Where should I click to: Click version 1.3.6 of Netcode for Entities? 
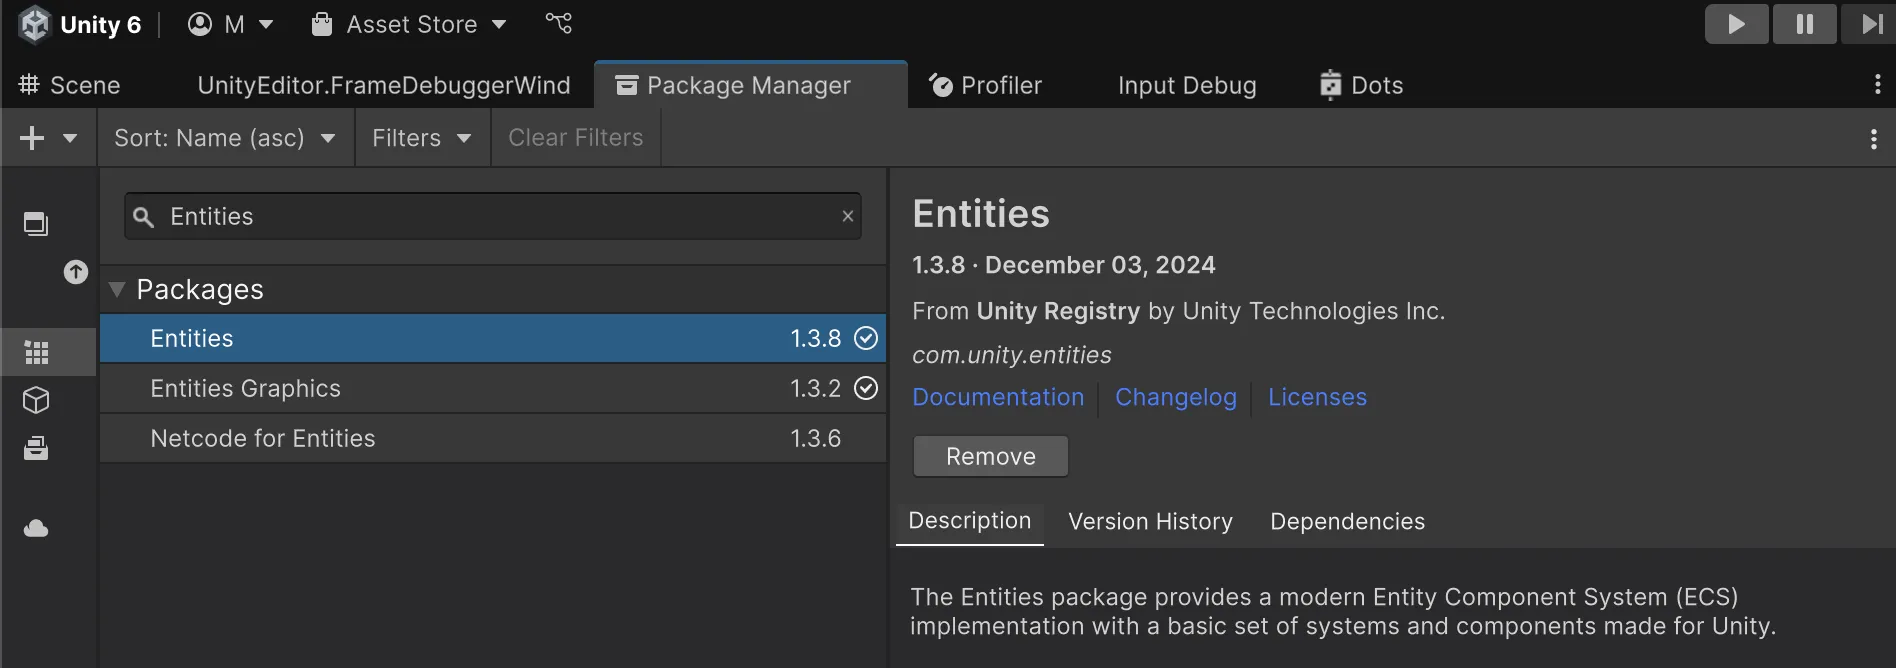point(815,438)
